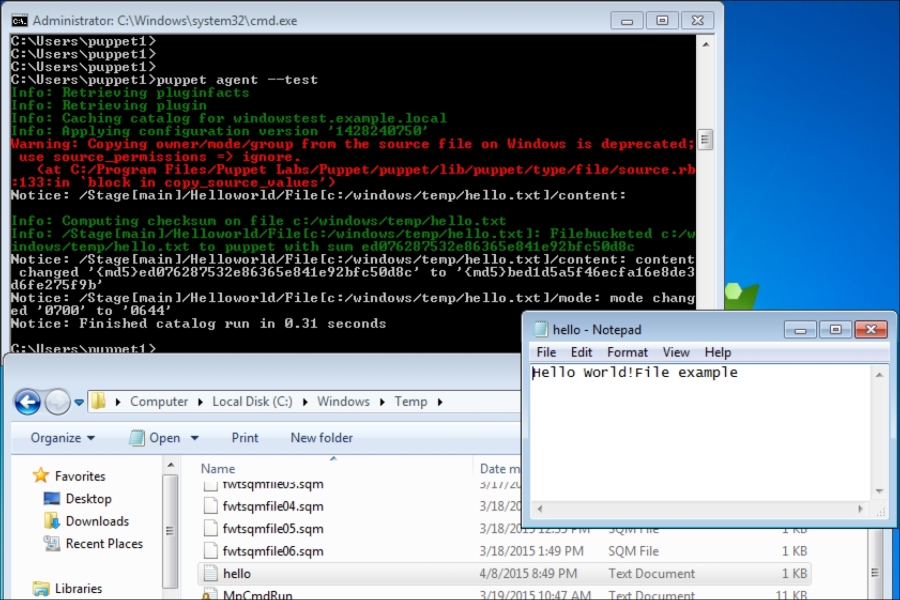Viewport: 900px width, 600px height.
Task: Click the Print button in Explorer toolbar
Action: point(245,438)
